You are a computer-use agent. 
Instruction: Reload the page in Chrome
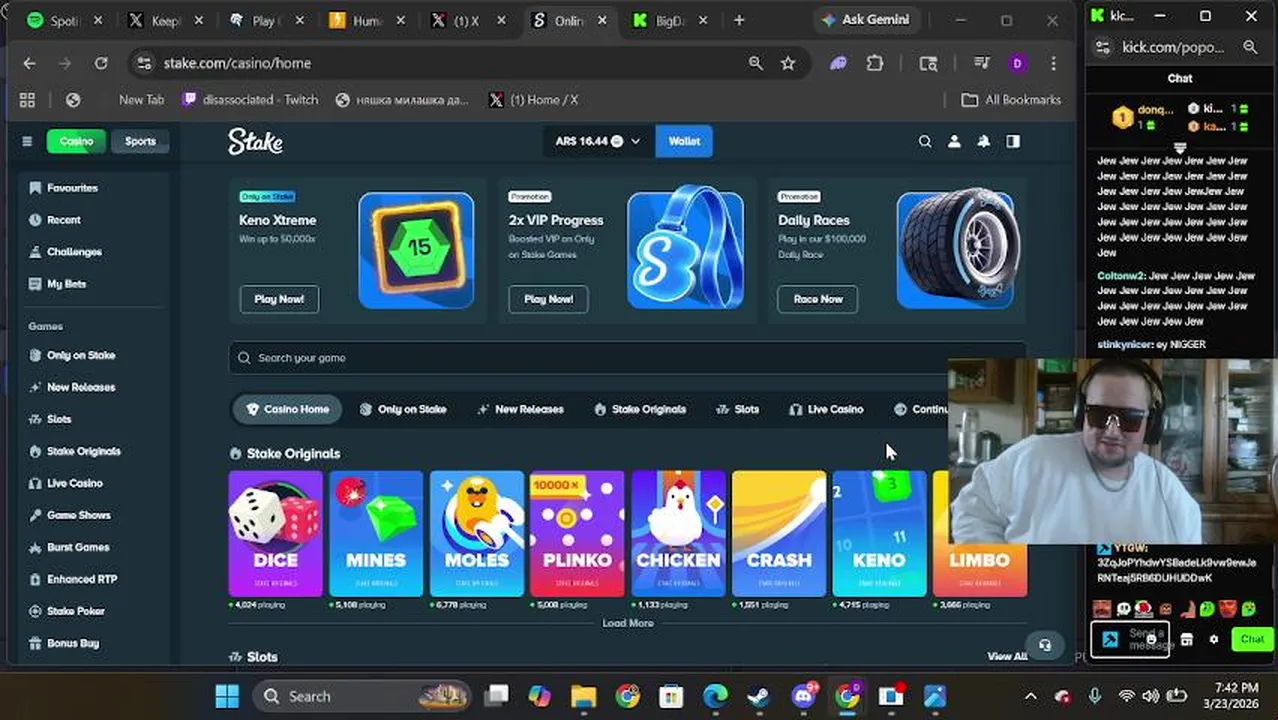click(x=101, y=63)
